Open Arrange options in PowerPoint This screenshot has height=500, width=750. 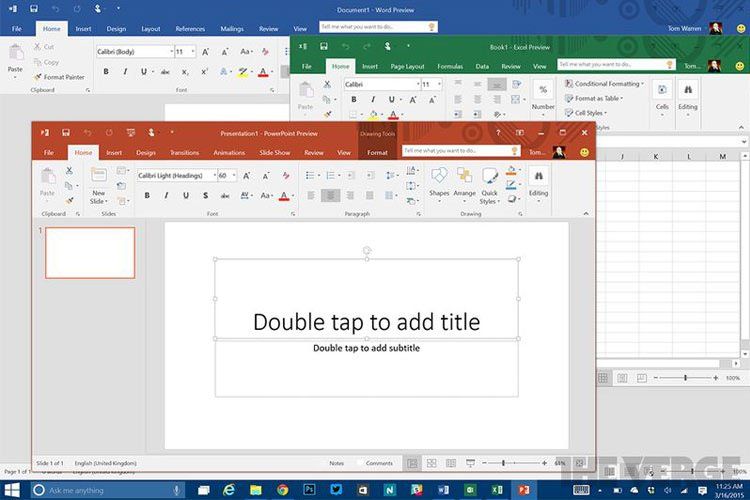coord(464,186)
